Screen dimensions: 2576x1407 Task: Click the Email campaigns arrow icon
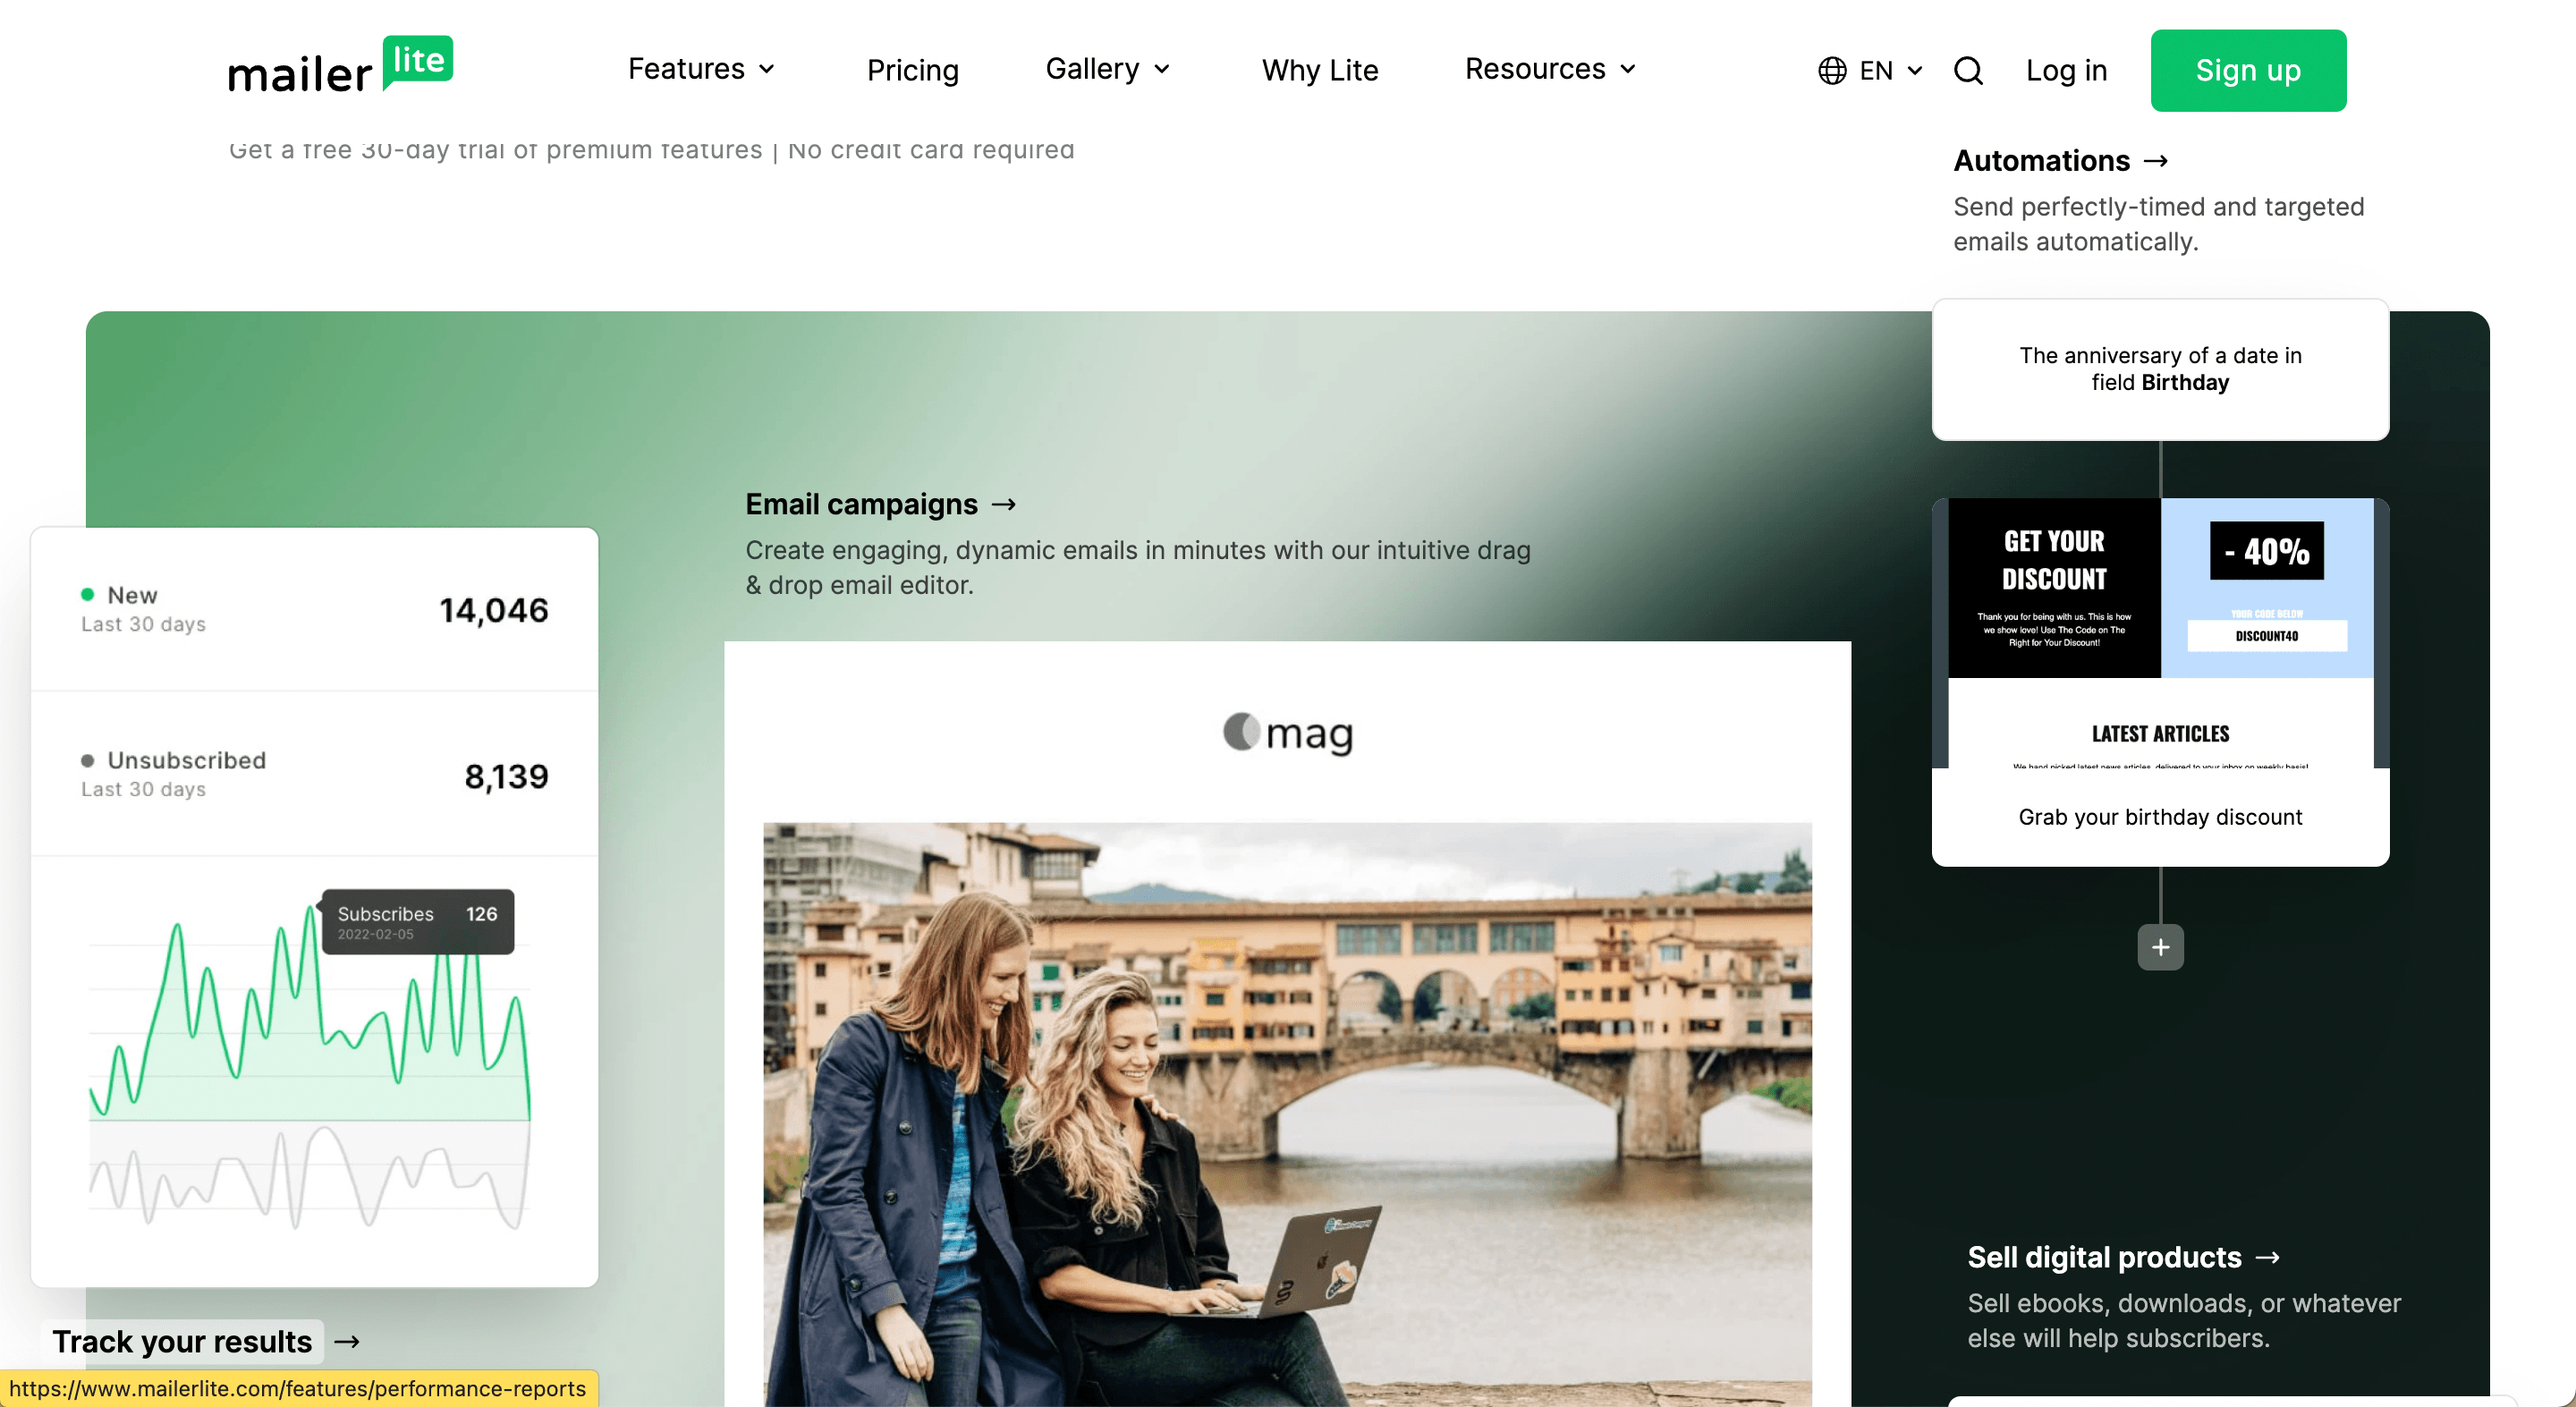(1003, 504)
